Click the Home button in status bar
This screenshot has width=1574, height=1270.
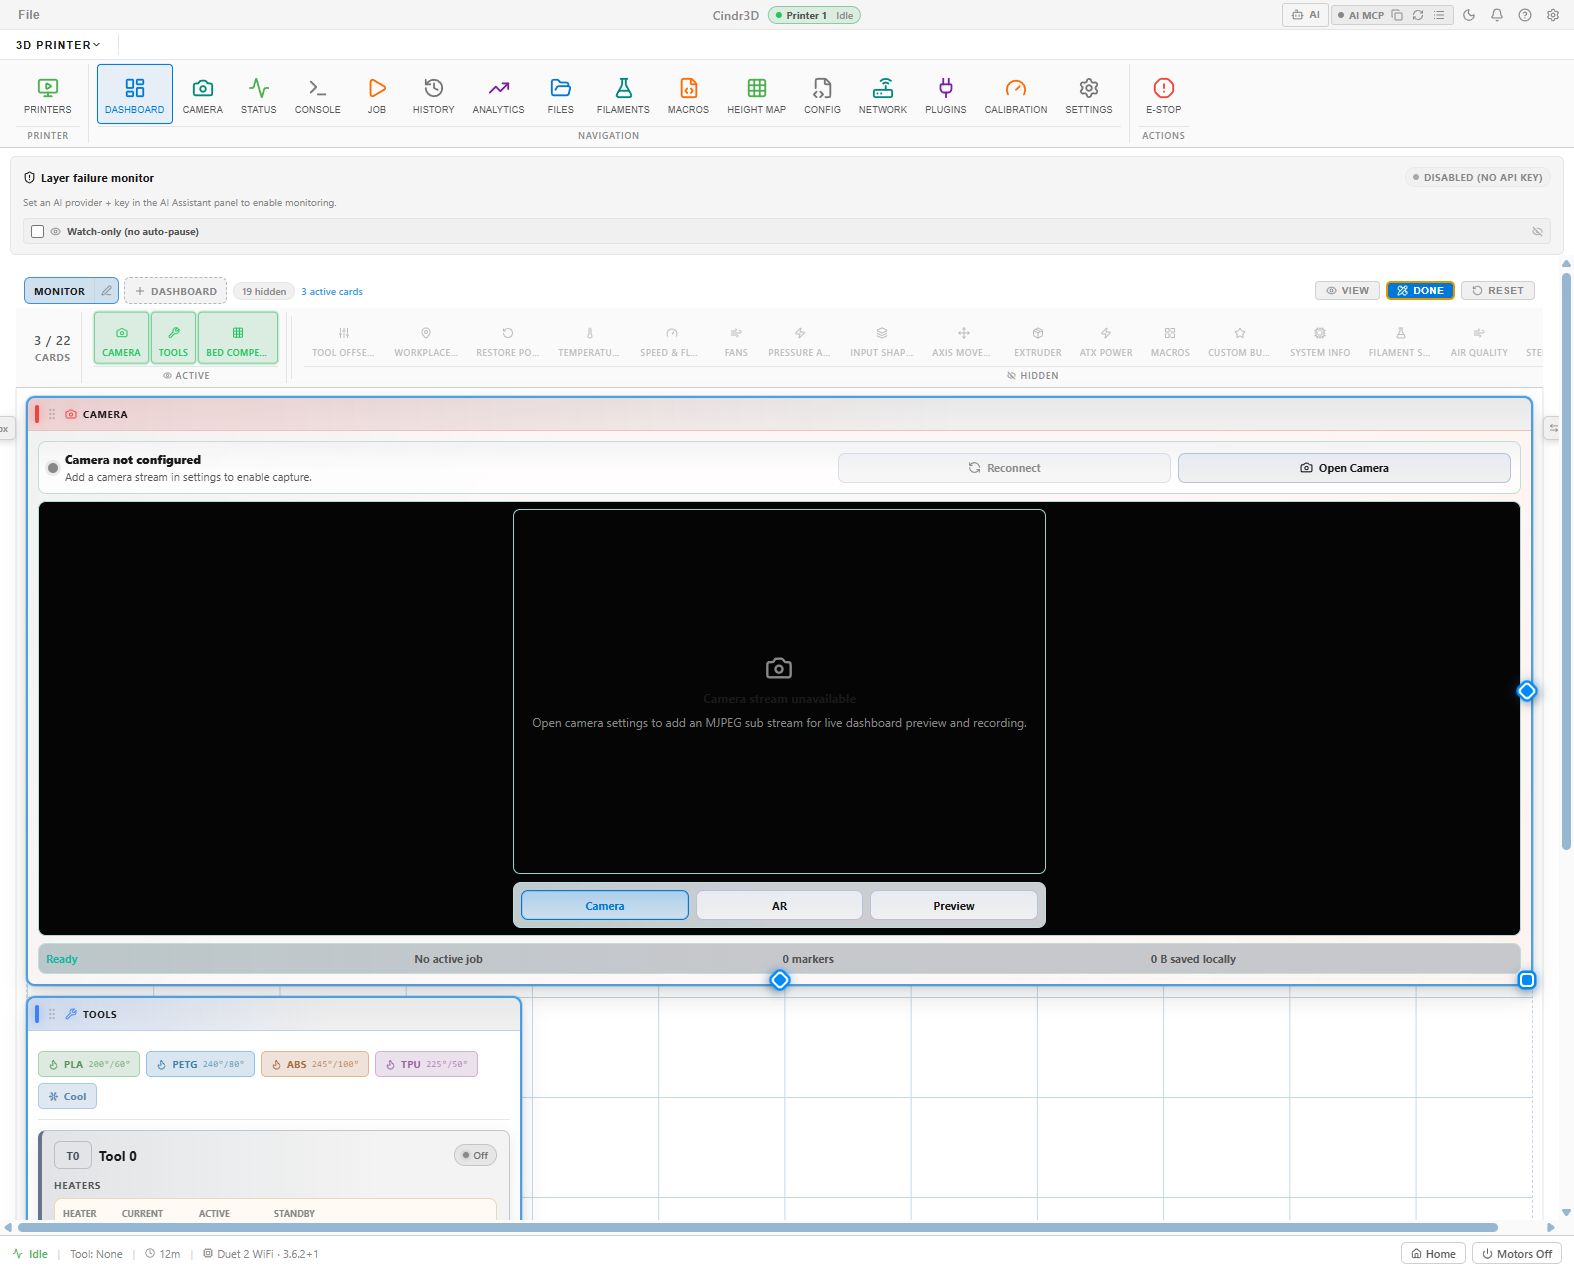tap(1433, 1253)
